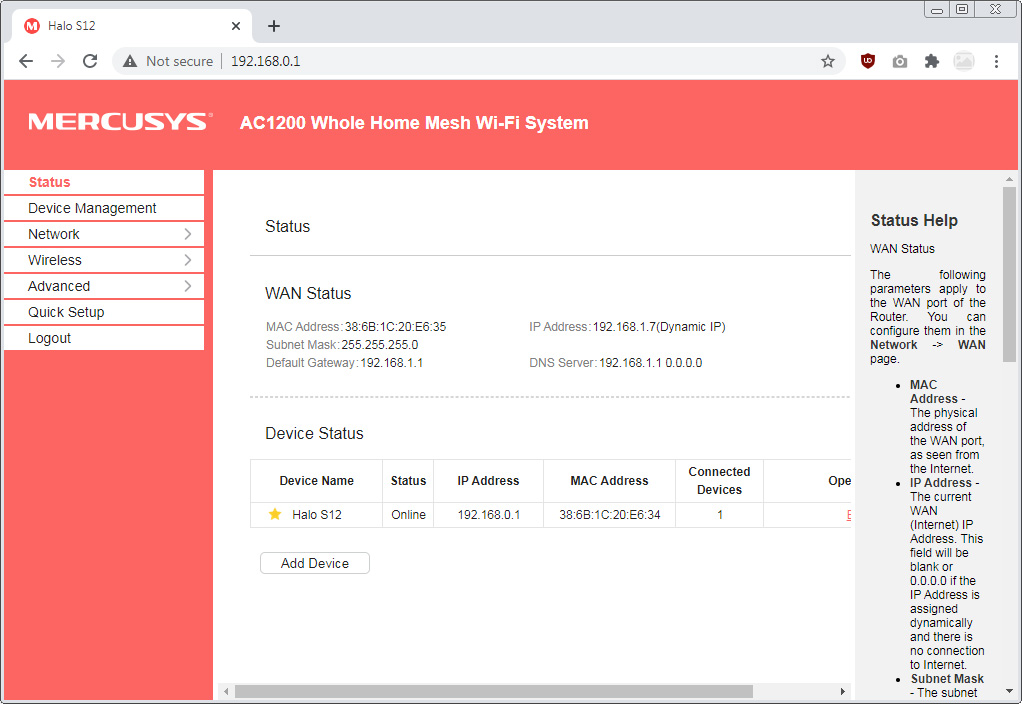Expand the Advanced submenu chevron
The height and width of the screenshot is (704, 1022).
[x=188, y=286]
